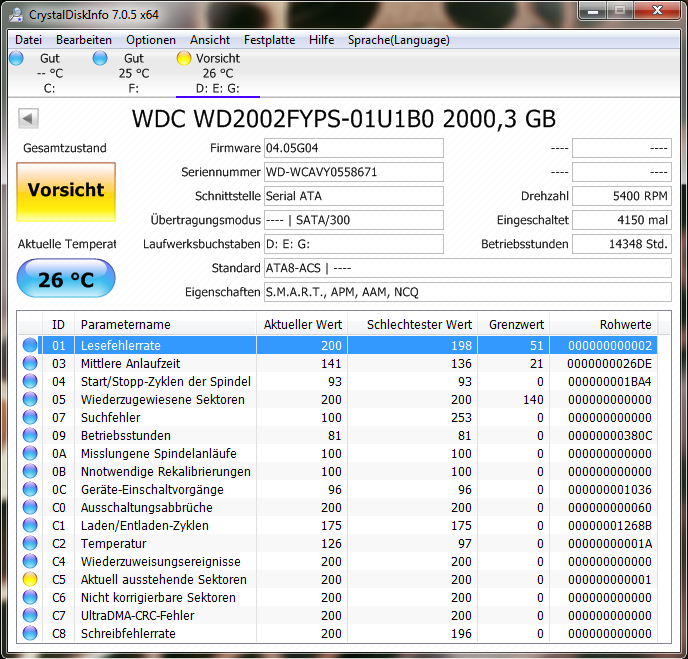Click status orb of Suchfehler row
688x659 pixels.
[x=30, y=417]
